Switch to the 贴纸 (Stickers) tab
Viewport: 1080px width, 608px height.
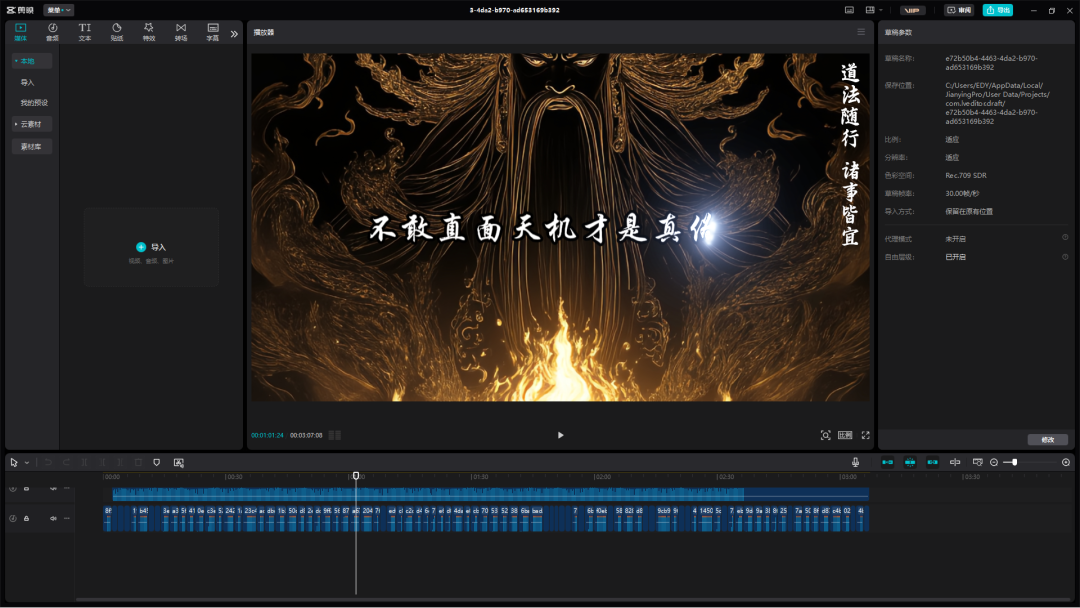click(117, 32)
